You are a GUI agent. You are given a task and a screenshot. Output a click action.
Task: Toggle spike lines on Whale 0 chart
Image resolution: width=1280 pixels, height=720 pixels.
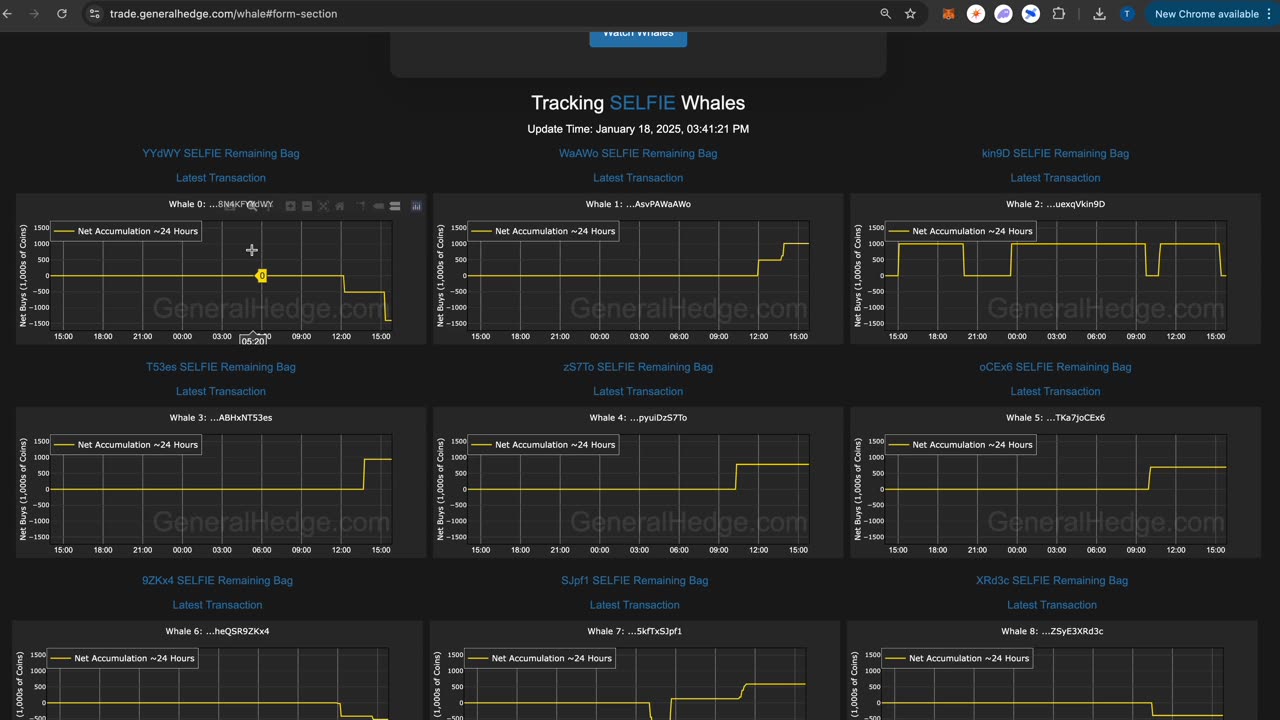tap(360, 206)
